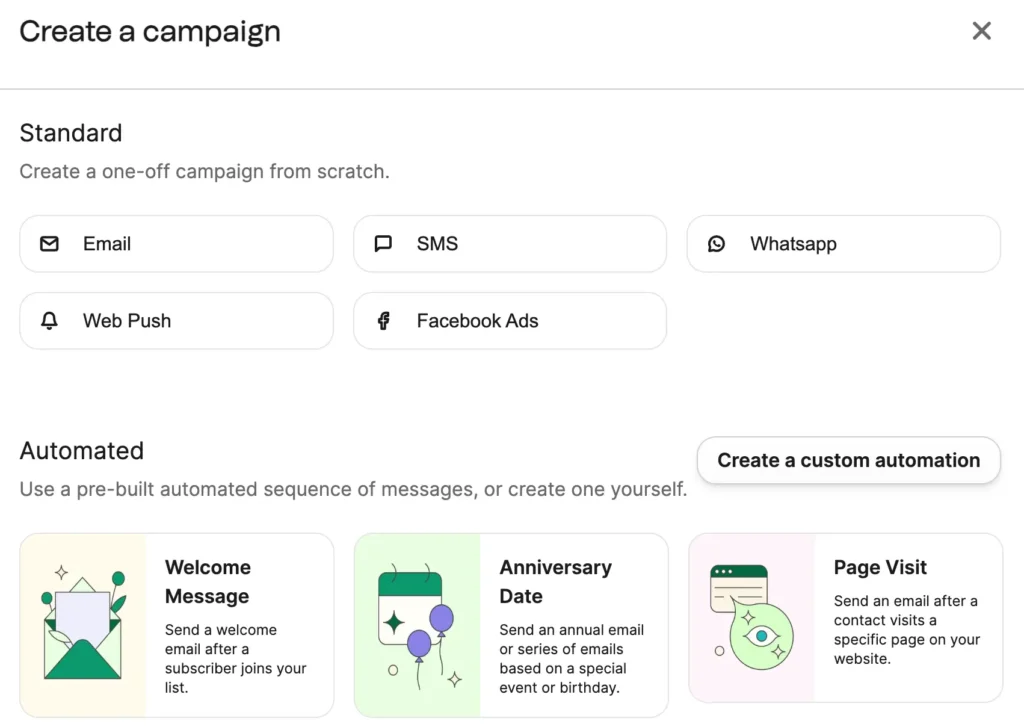This screenshot has height=727, width=1024.
Task: Open the Page Visit automation title
Action: (x=880, y=567)
